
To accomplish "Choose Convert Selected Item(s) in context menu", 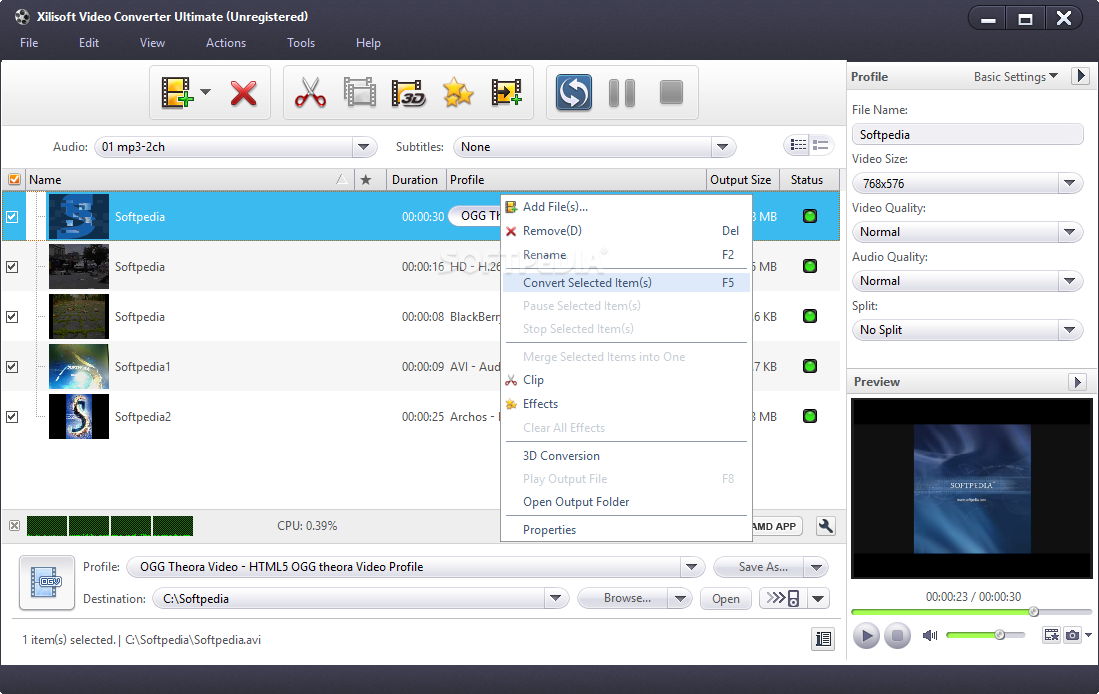I will [x=627, y=283].
